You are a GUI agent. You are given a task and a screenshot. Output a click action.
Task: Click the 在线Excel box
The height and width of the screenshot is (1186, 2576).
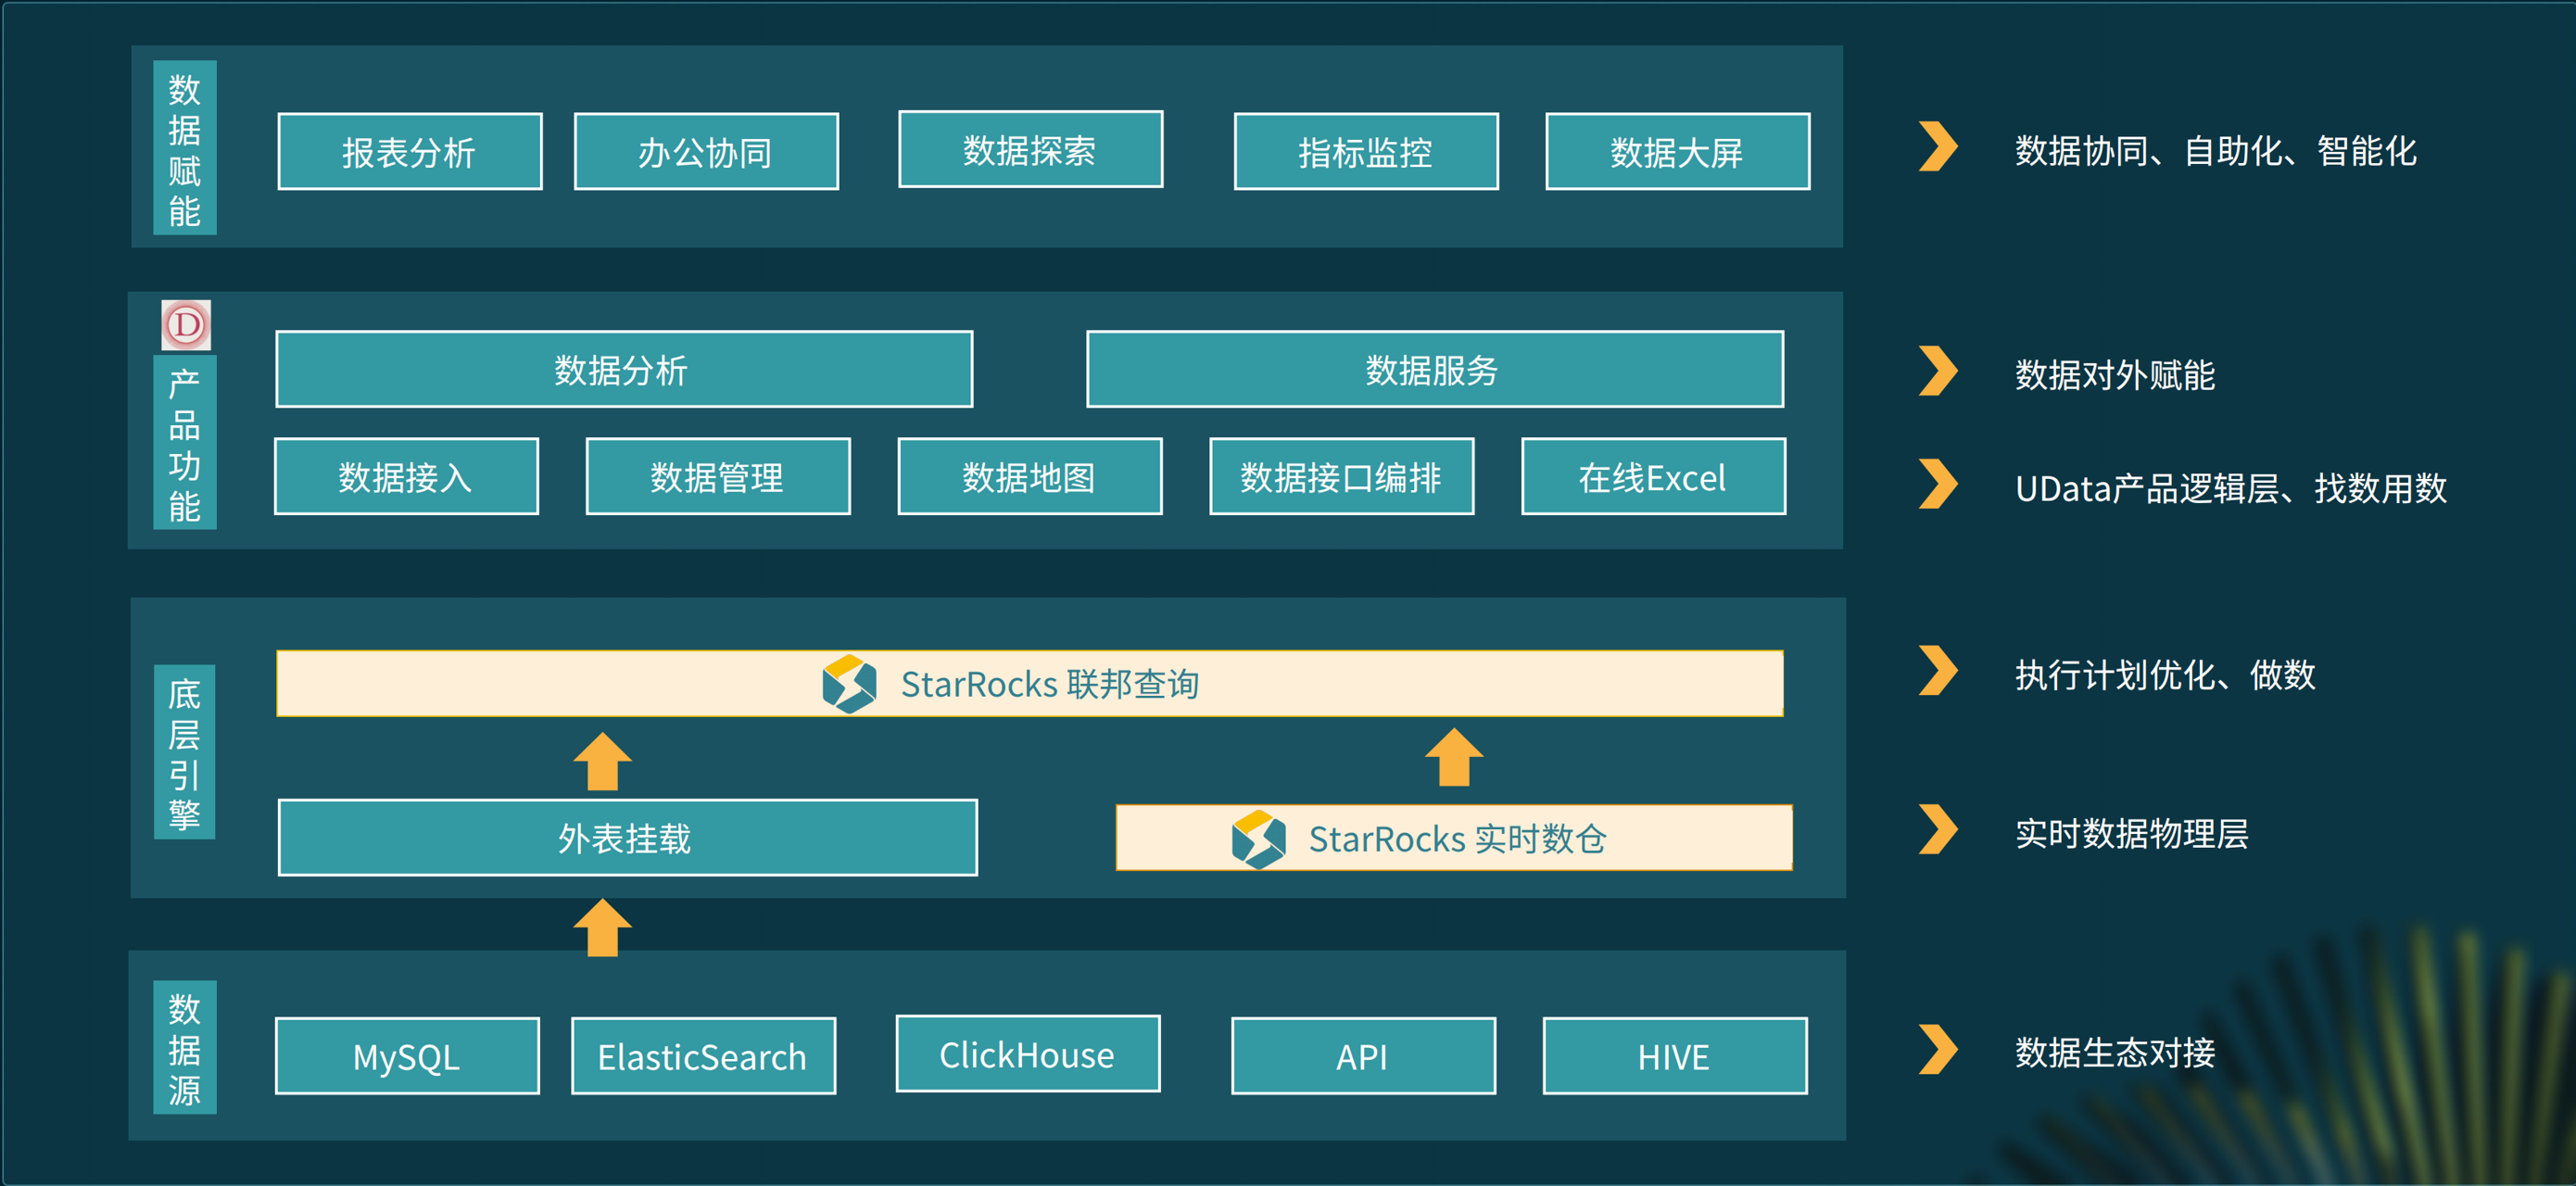click(x=1652, y=477)
